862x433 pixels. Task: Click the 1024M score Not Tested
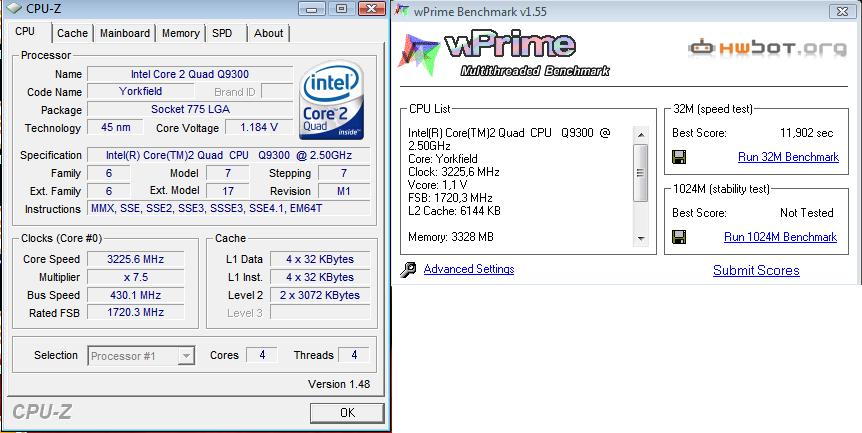[x=806, y=213]
